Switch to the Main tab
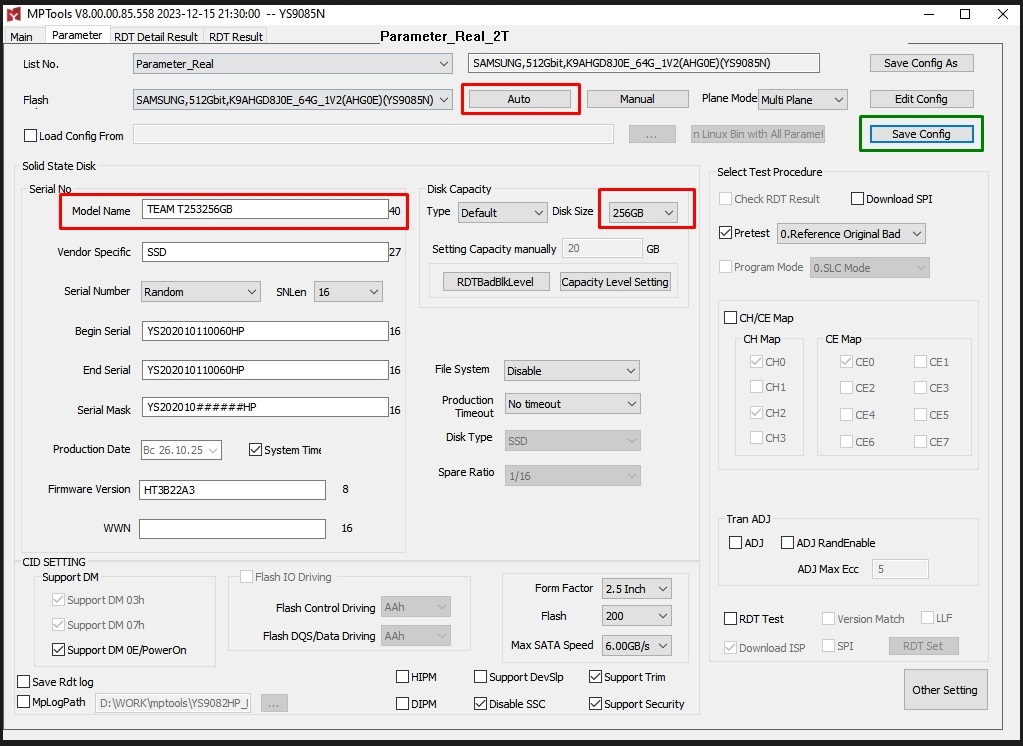This screenshot has height=746, width=1023. pyautogui.click(x=21, y=37)
